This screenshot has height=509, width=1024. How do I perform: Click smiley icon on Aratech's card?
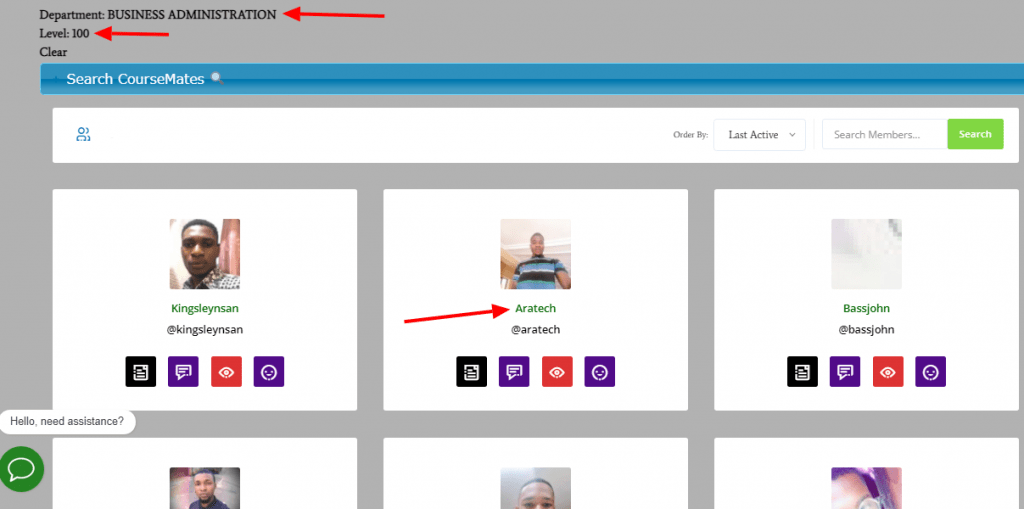click(600, 372)
